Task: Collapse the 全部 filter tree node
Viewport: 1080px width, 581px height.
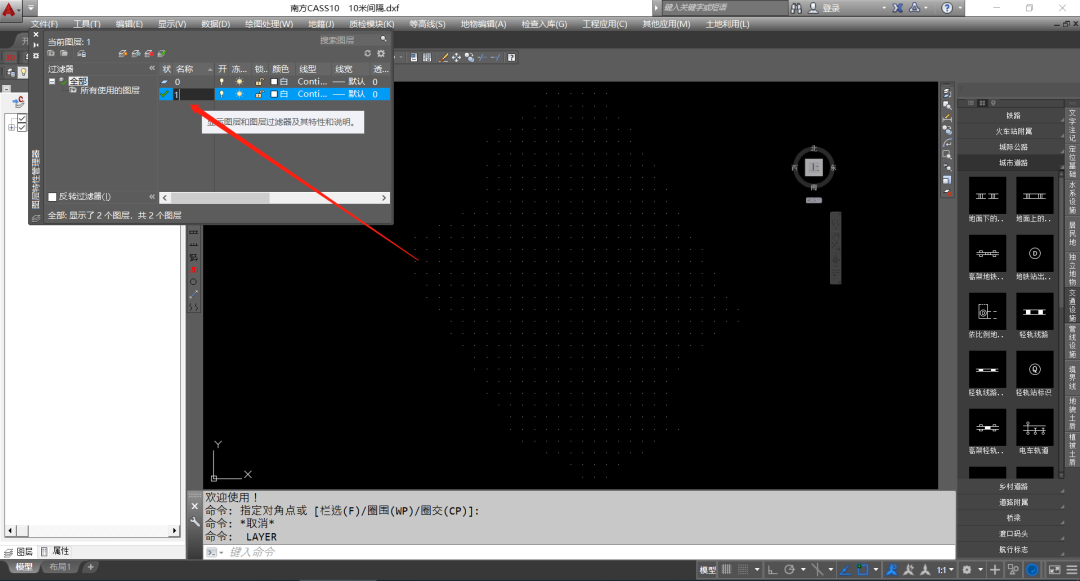Action: [52, 81]
